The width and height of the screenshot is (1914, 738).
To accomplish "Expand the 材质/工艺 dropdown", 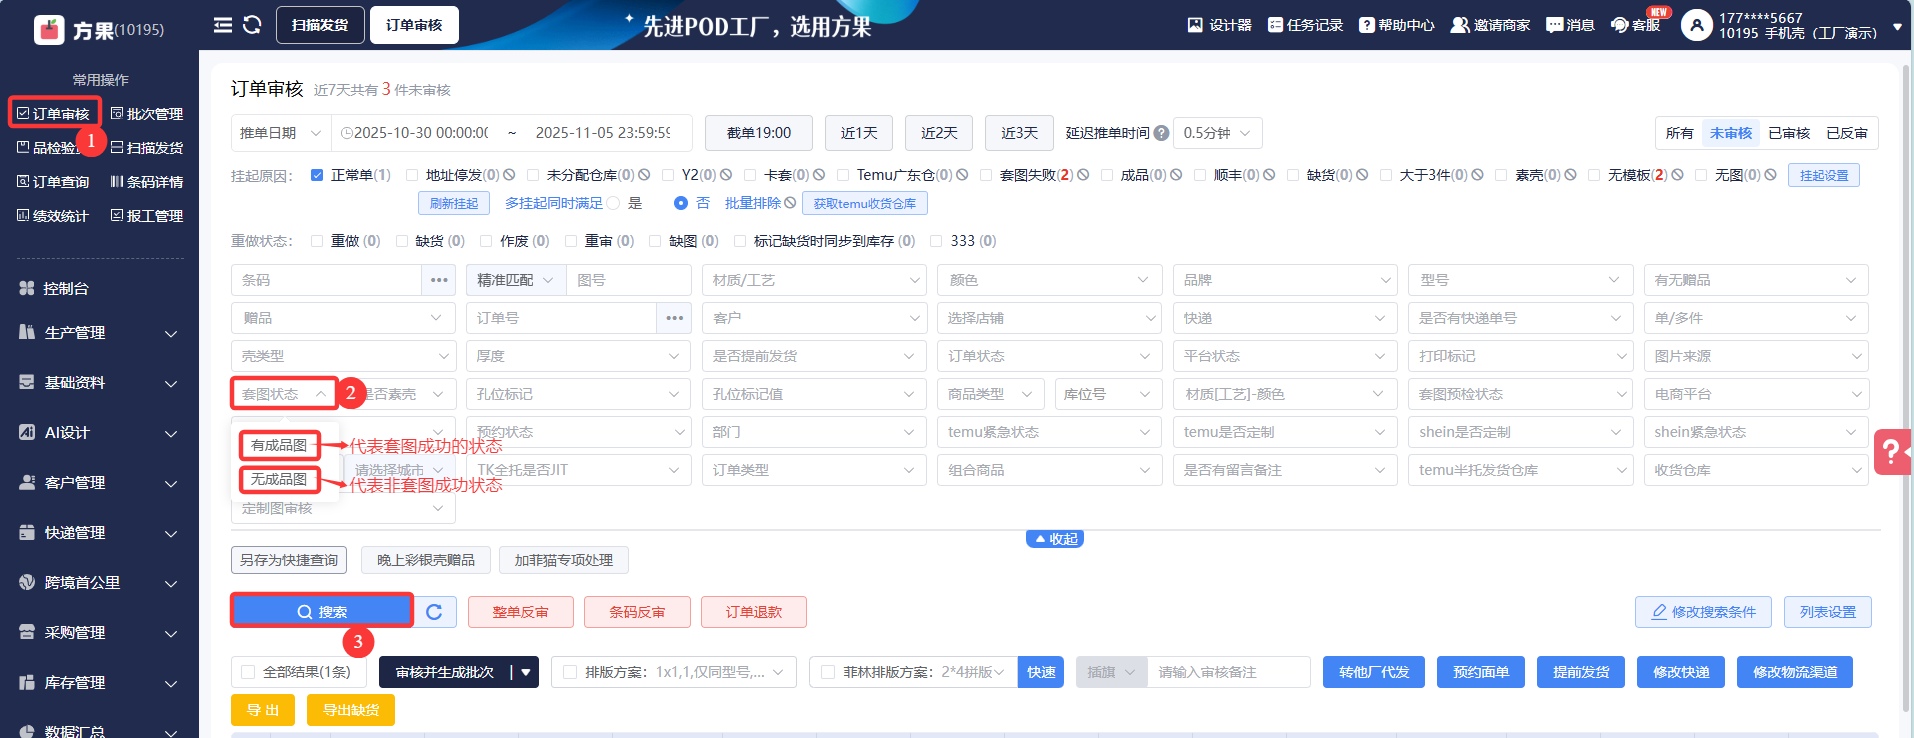I will [813, 280].
